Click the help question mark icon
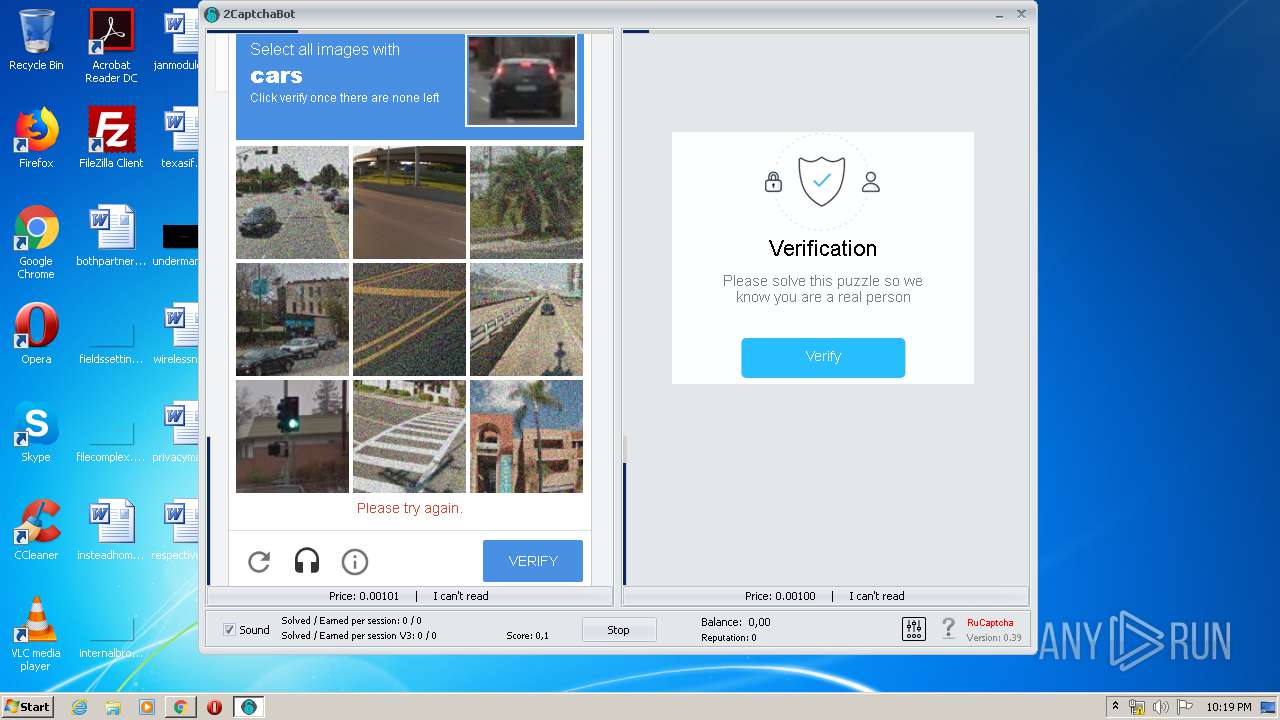 pyautogui.click(x=949, y=629)
